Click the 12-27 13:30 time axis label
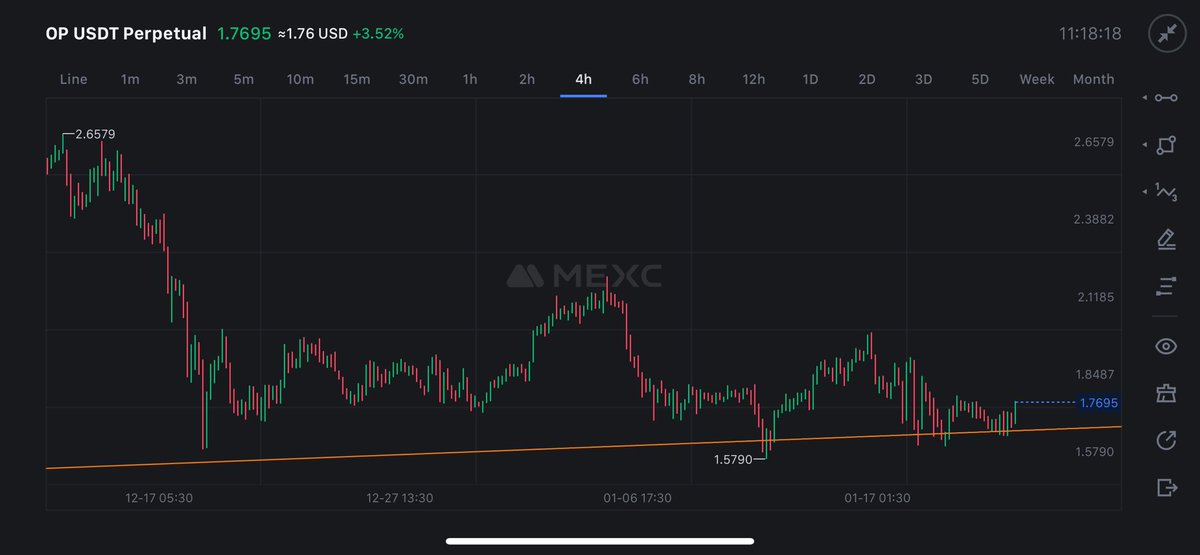Image resolution: width=1200 pixels, height=555 pixels. click(400, 497)
